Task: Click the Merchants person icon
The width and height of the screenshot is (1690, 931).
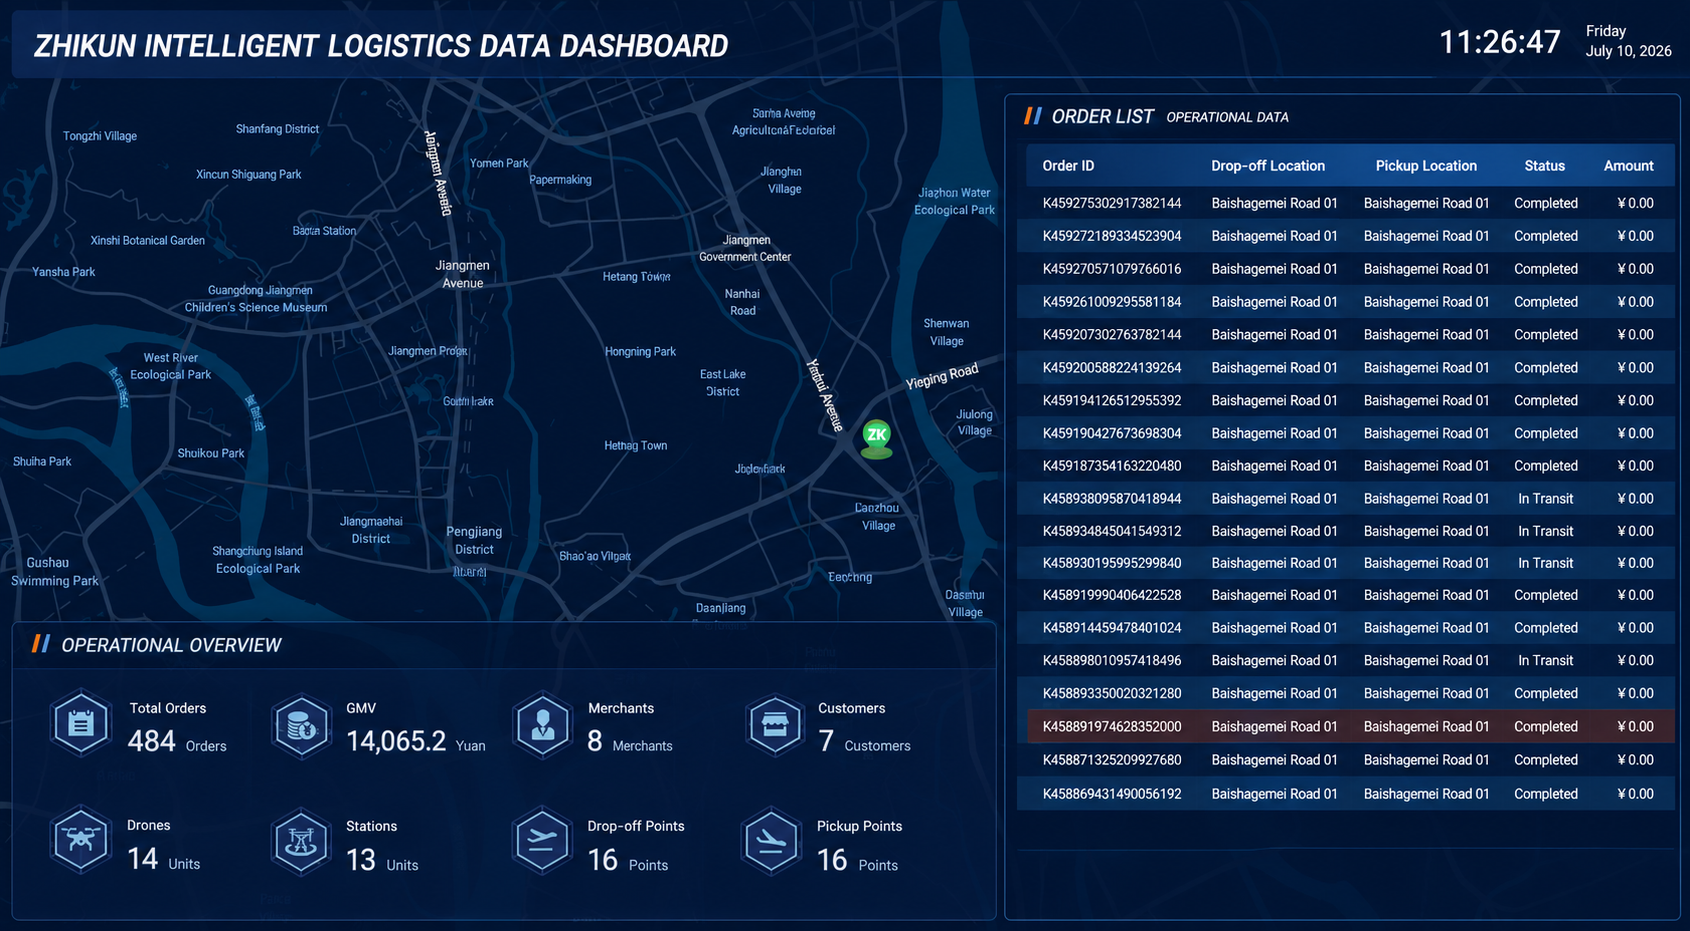Action: click(x=543, y=725)
